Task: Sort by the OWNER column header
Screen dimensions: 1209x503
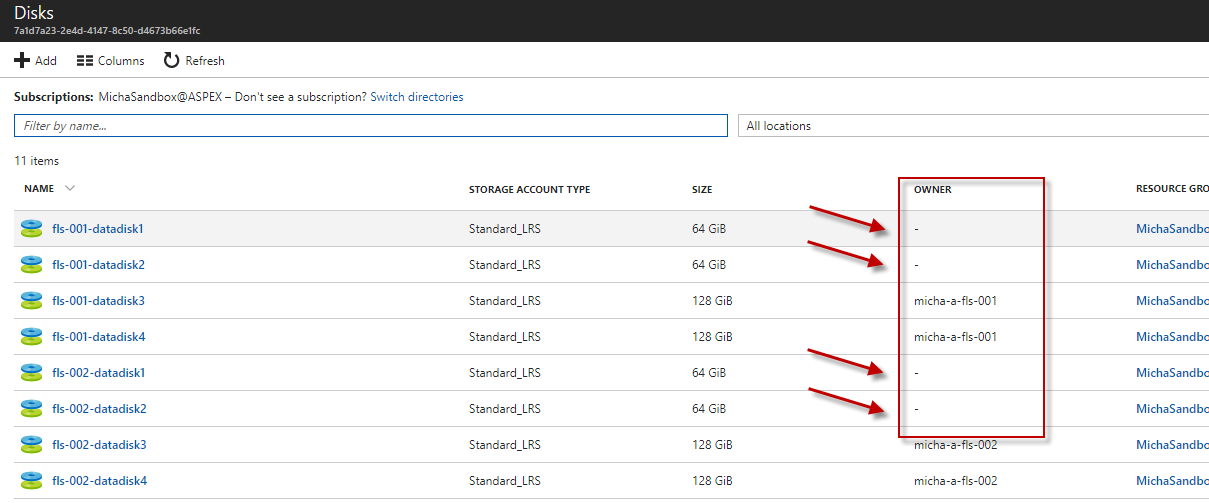Action: [932, 189]
